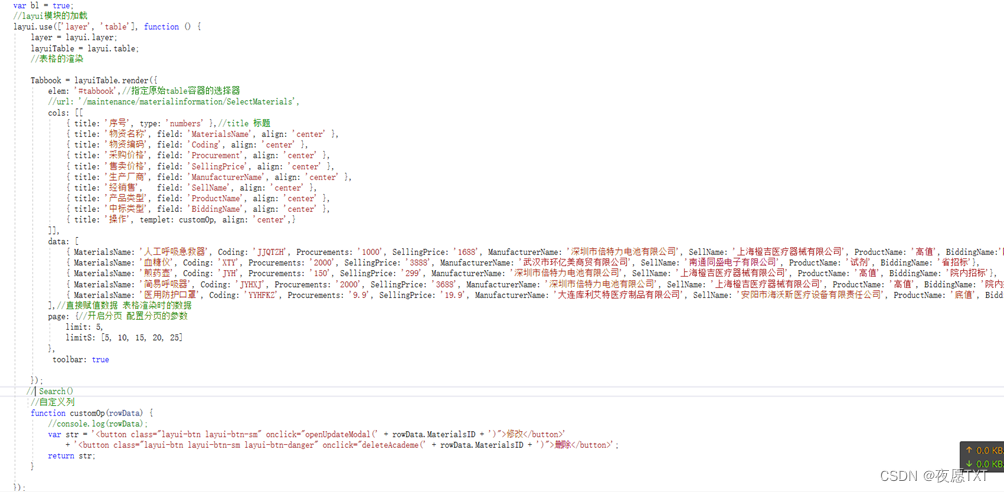Click the comment '//layui模块的加载'
This screenshot has height=492, width=1004.
point(51,15)
